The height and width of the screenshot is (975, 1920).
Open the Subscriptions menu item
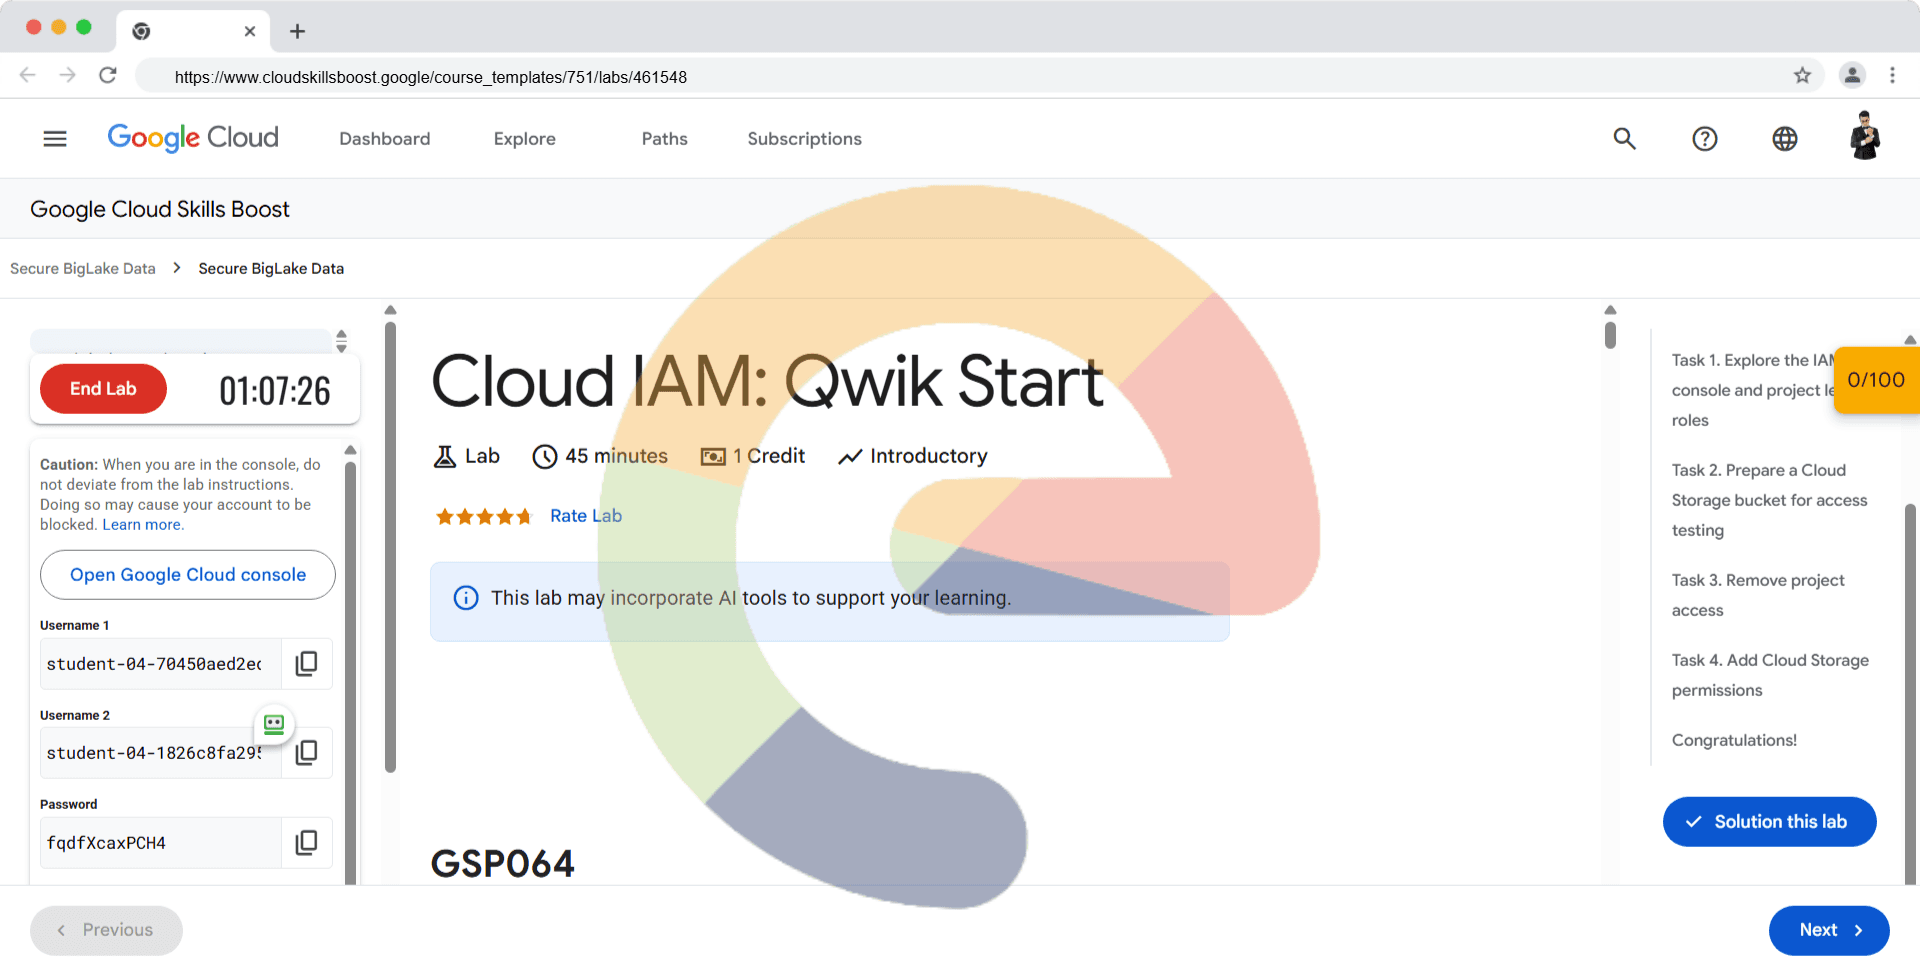804,139
